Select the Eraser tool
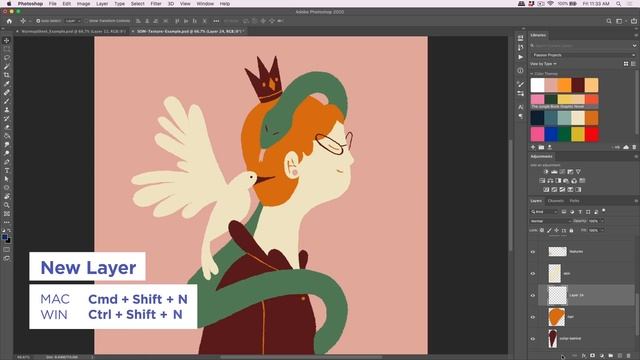Image resolution: width=640 pixels, height=360 pixels. point(7,127)
